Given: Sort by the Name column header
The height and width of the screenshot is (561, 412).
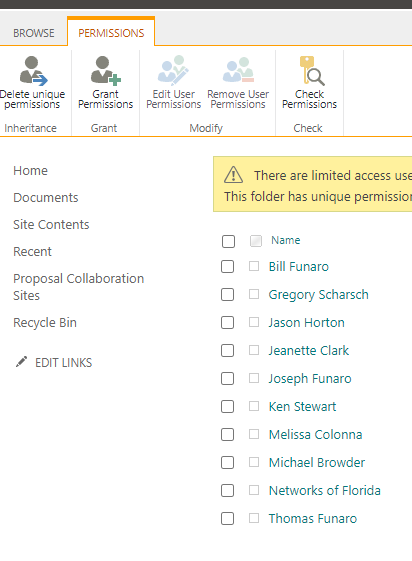Looking at the screenshot, I should click(x=285, y=240).
